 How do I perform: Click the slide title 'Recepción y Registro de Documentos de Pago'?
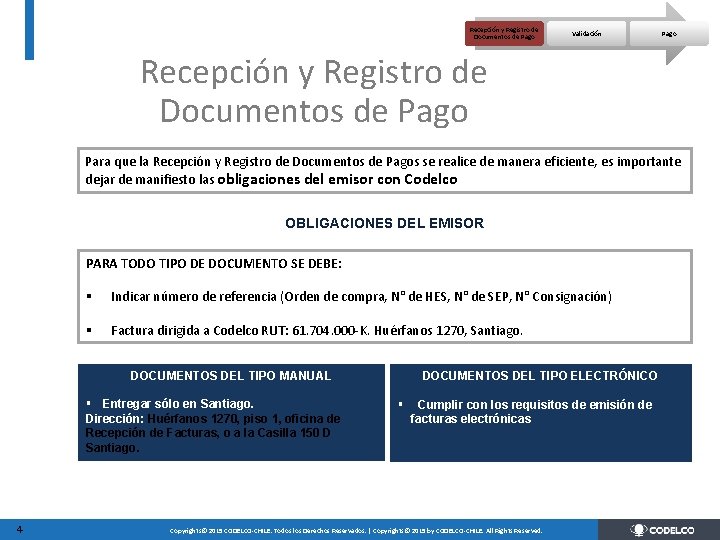[314, 91]
